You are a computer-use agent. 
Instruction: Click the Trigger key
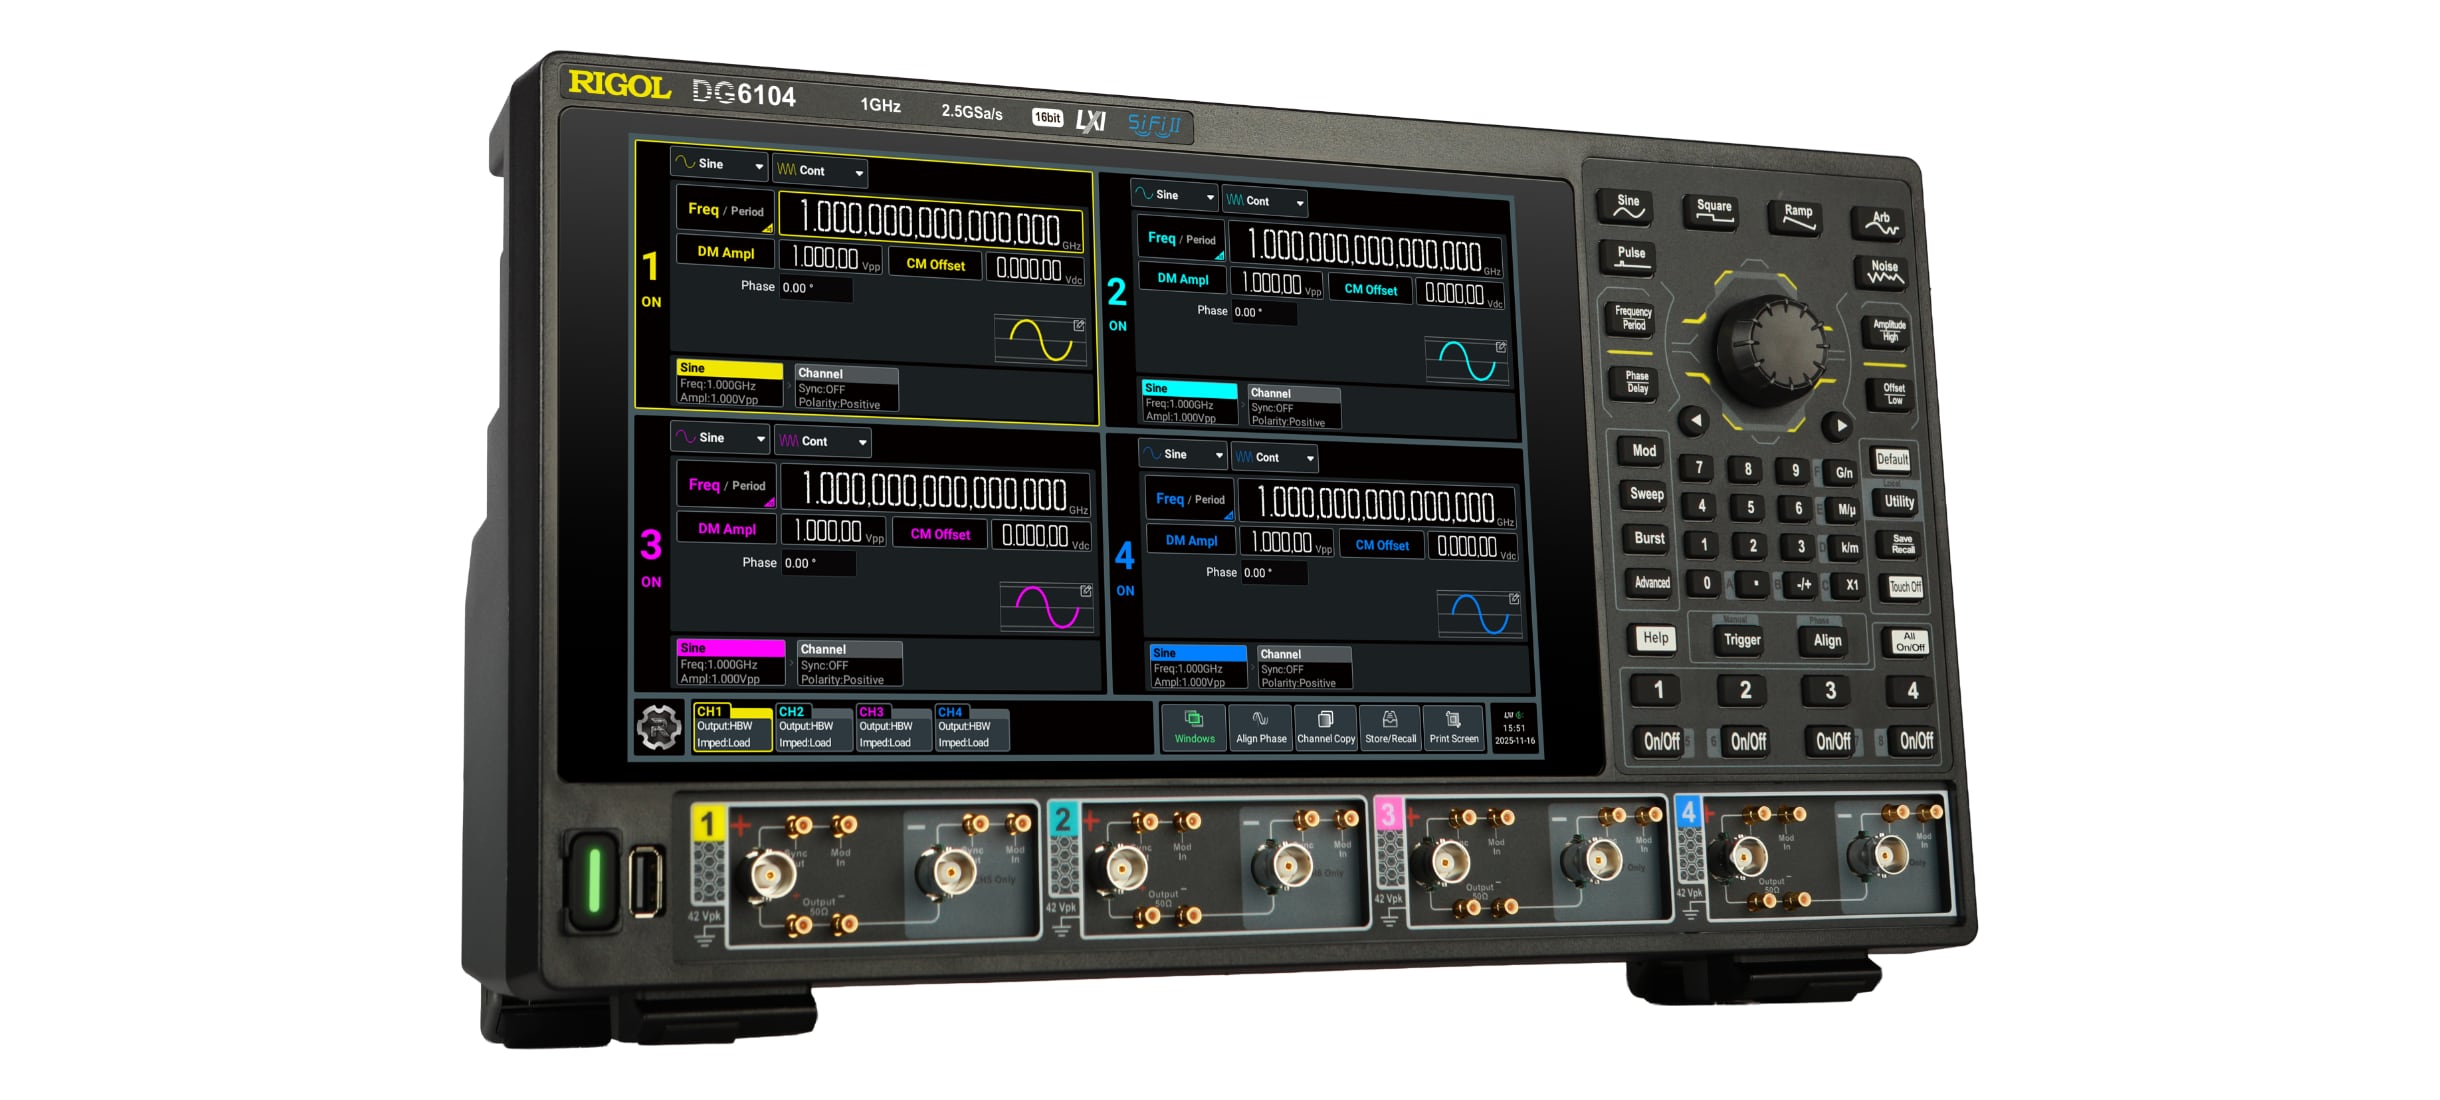1741,640
